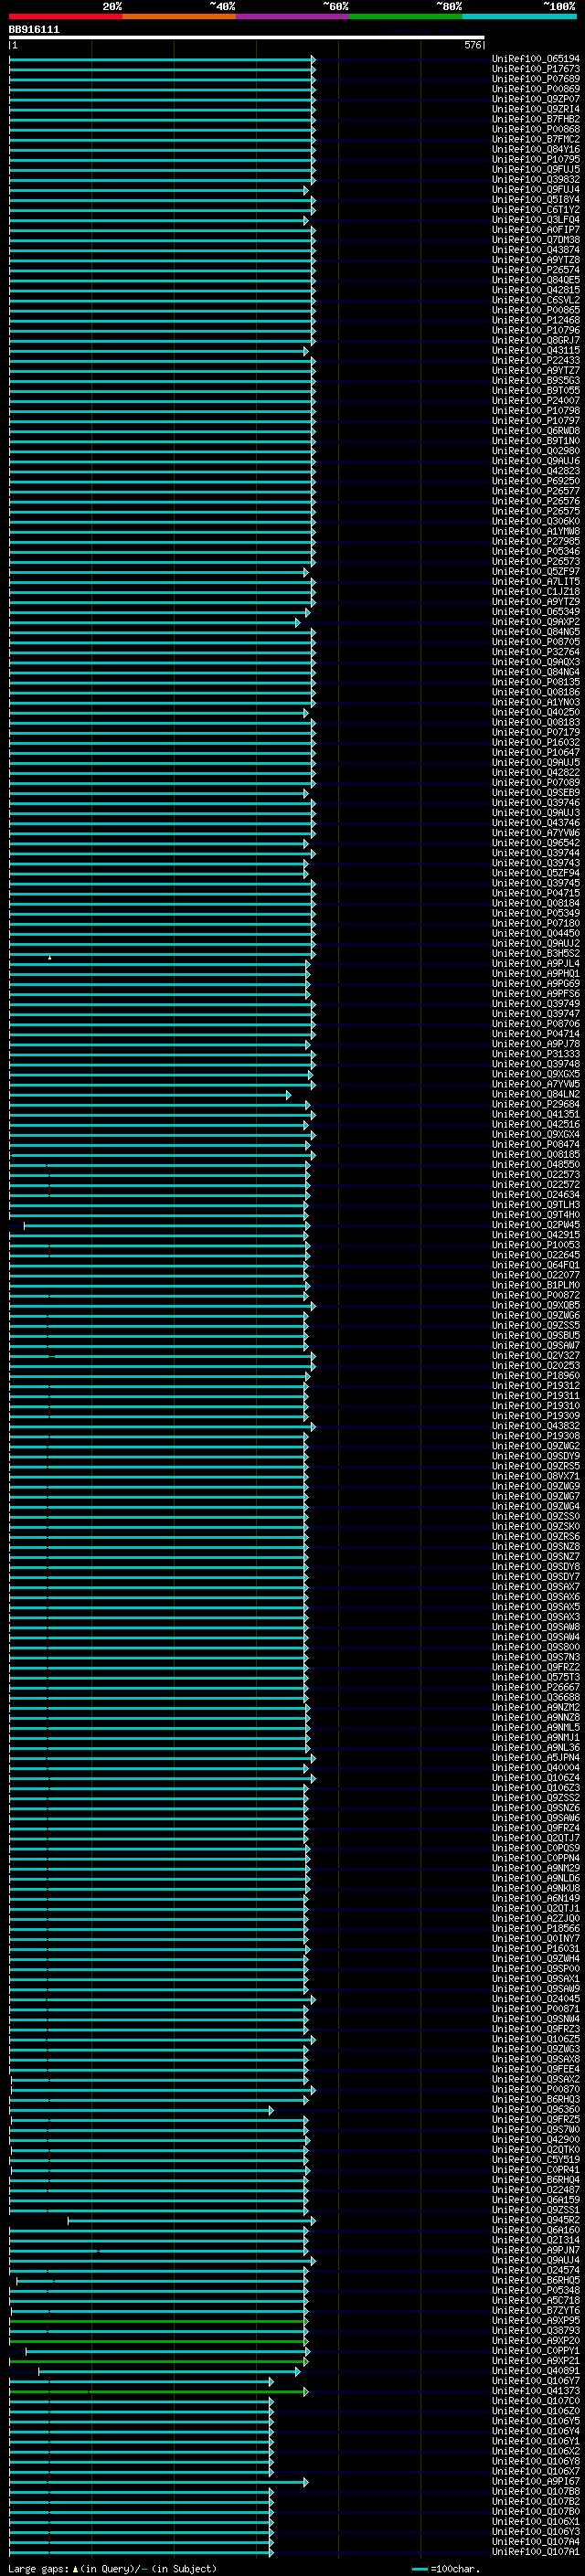
Task: Select the UniRef100_P10796 label
Action: [x=536, y=331]
